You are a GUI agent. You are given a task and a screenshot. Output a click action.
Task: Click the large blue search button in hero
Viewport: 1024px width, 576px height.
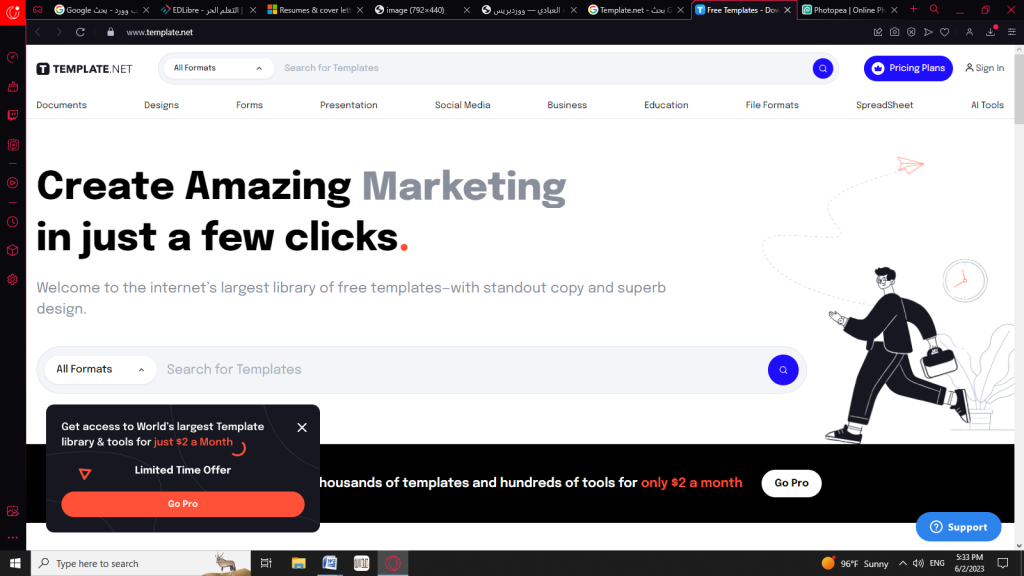click(783, 370)
